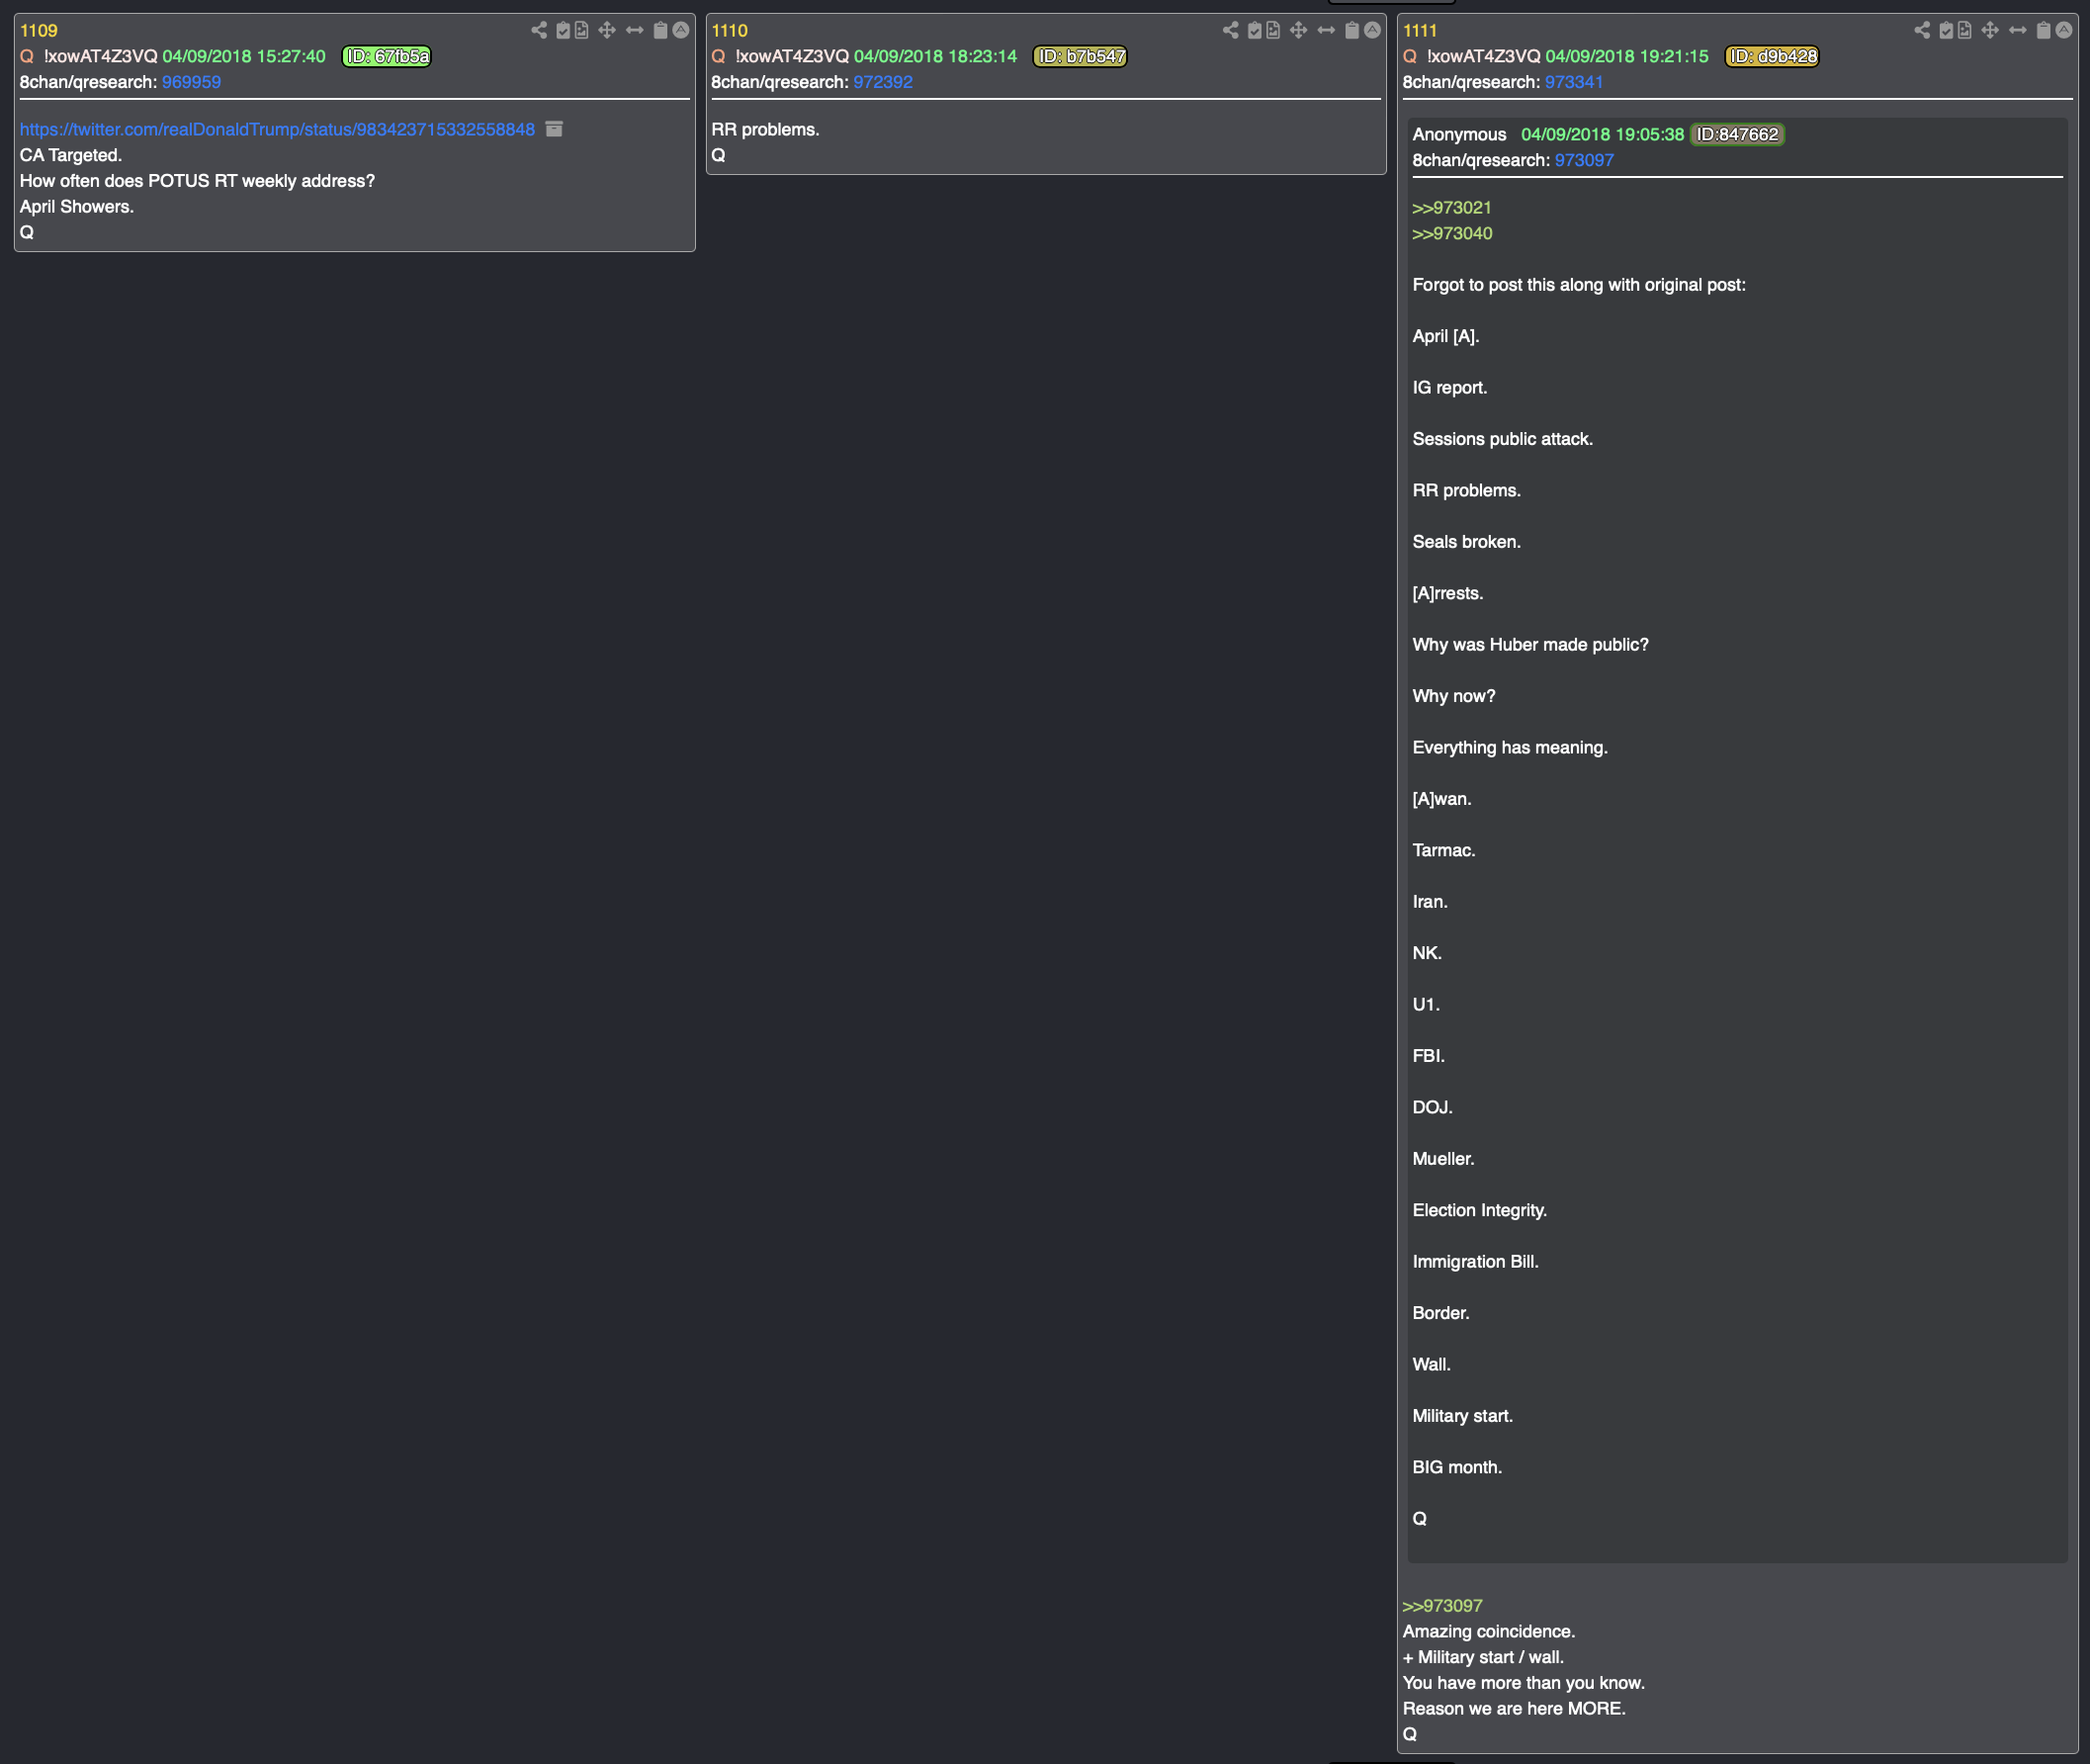2090x1764 pixels.
Task: Click 'You have more than you know.'
Action: tap(1524, 1684)
